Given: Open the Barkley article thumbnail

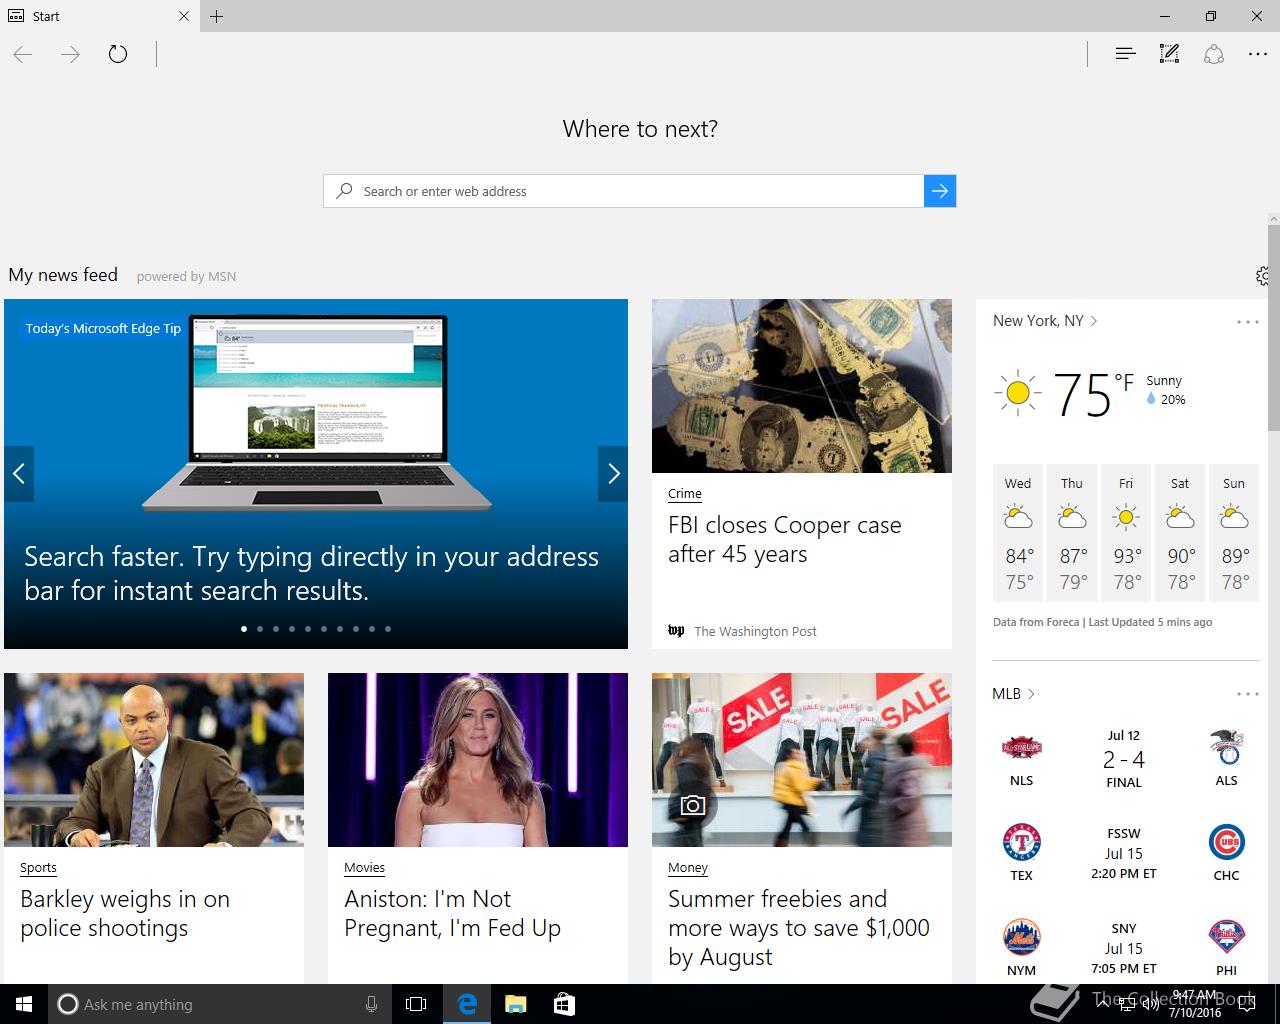Looking at the screenshot, I should (x=154, y=760).
